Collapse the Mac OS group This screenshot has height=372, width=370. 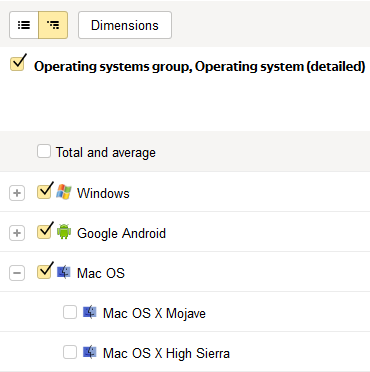(x=17, y=273)
